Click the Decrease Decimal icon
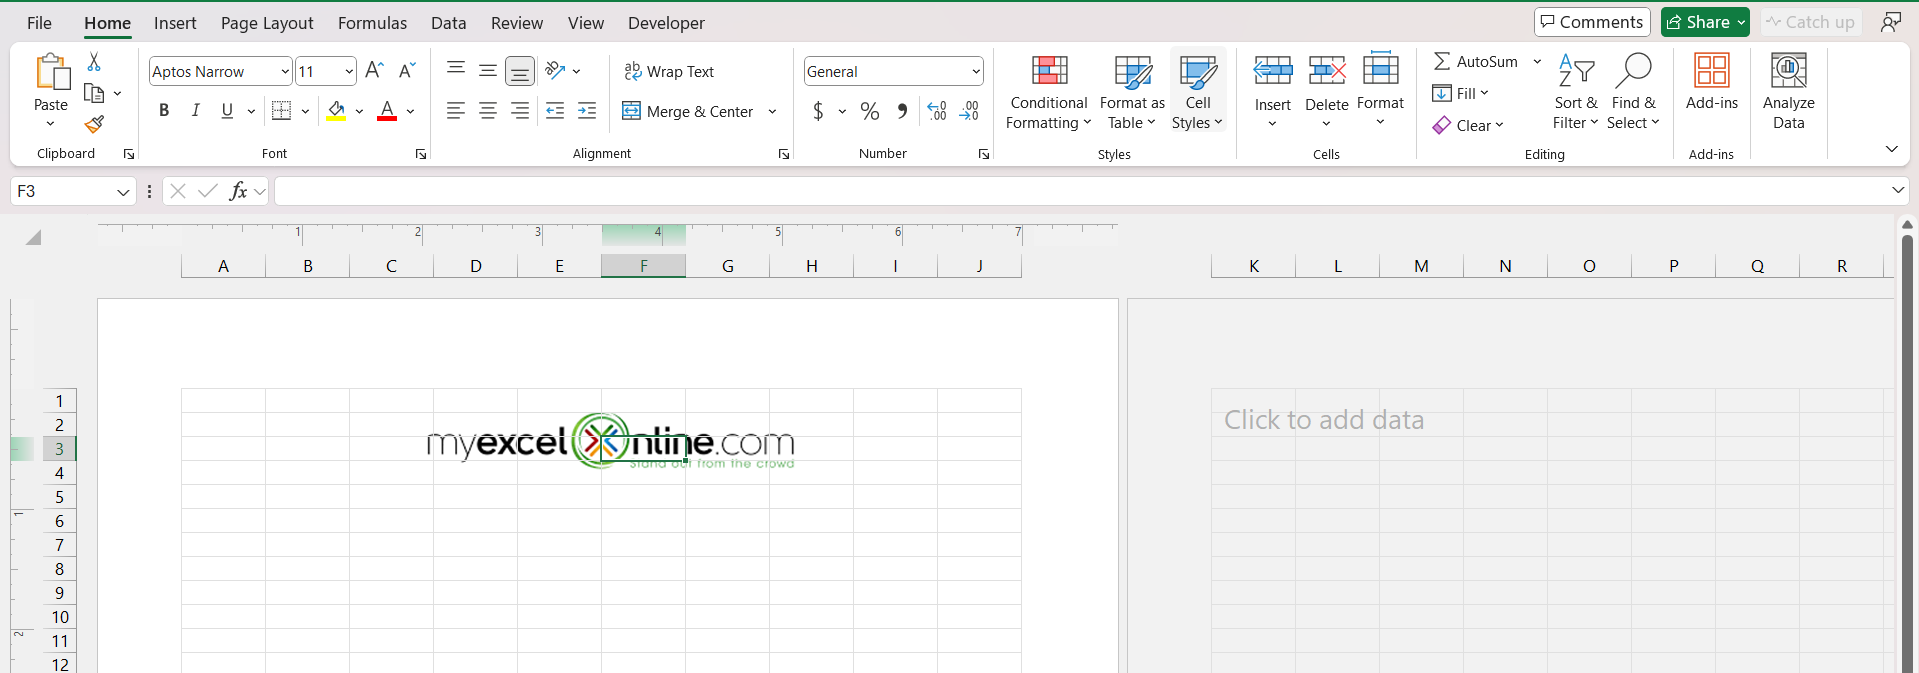Screen dimensions: 1919x673 coord(969,111)
